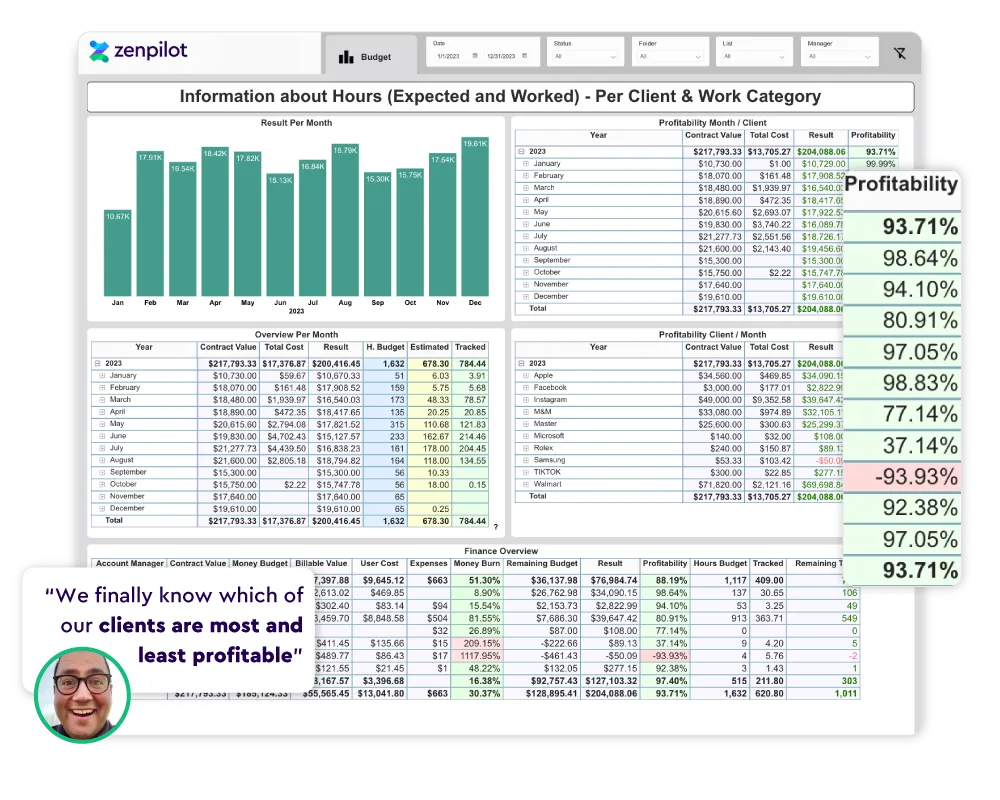Collapse the 2023 row in Overview Per Month

coord(98,363)
